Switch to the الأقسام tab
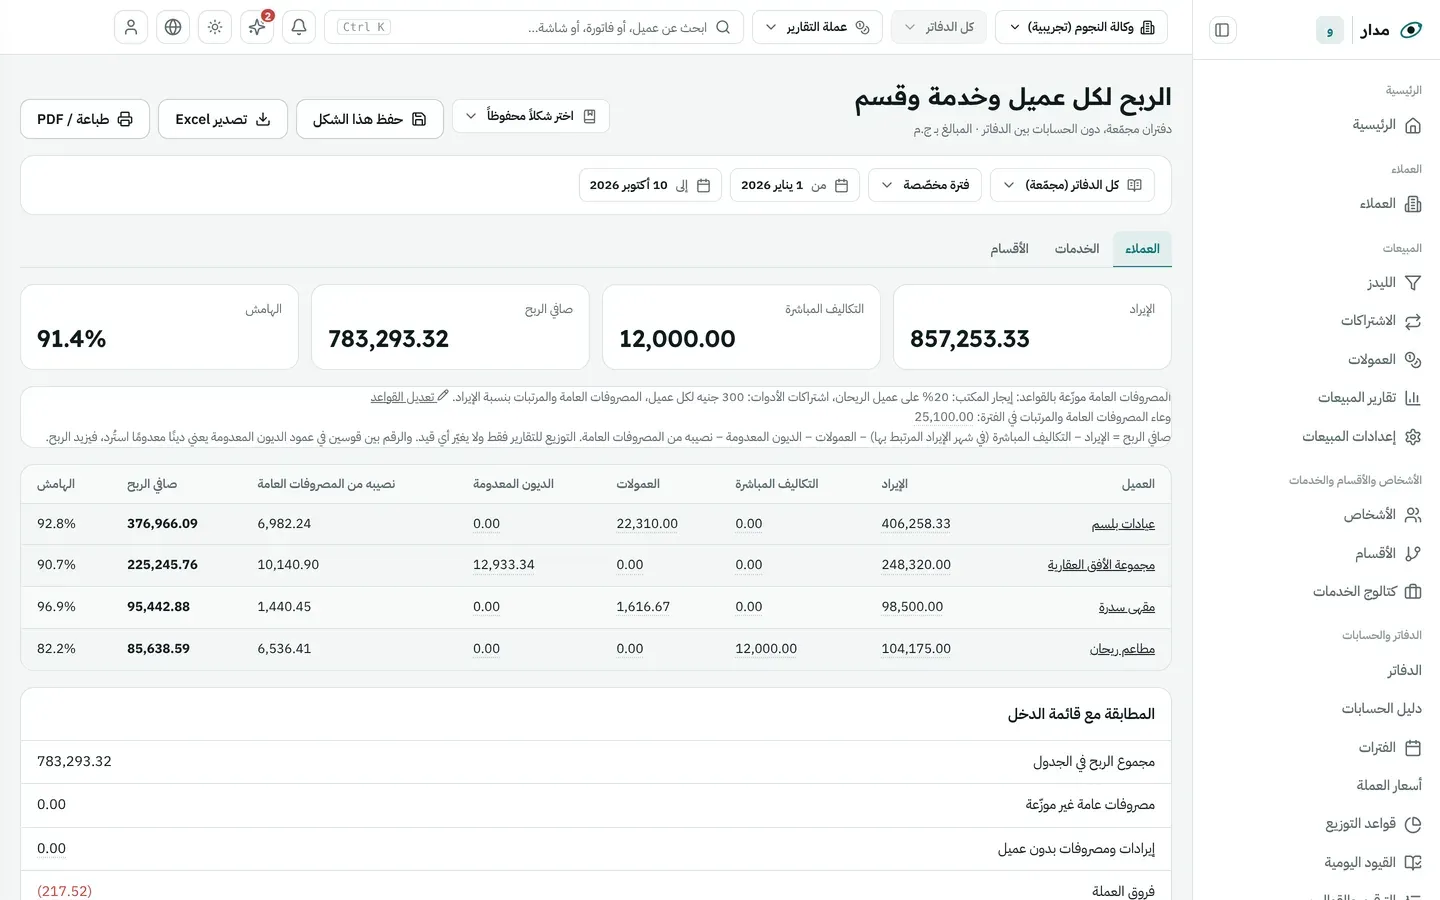 click(x=1009, y=249)
